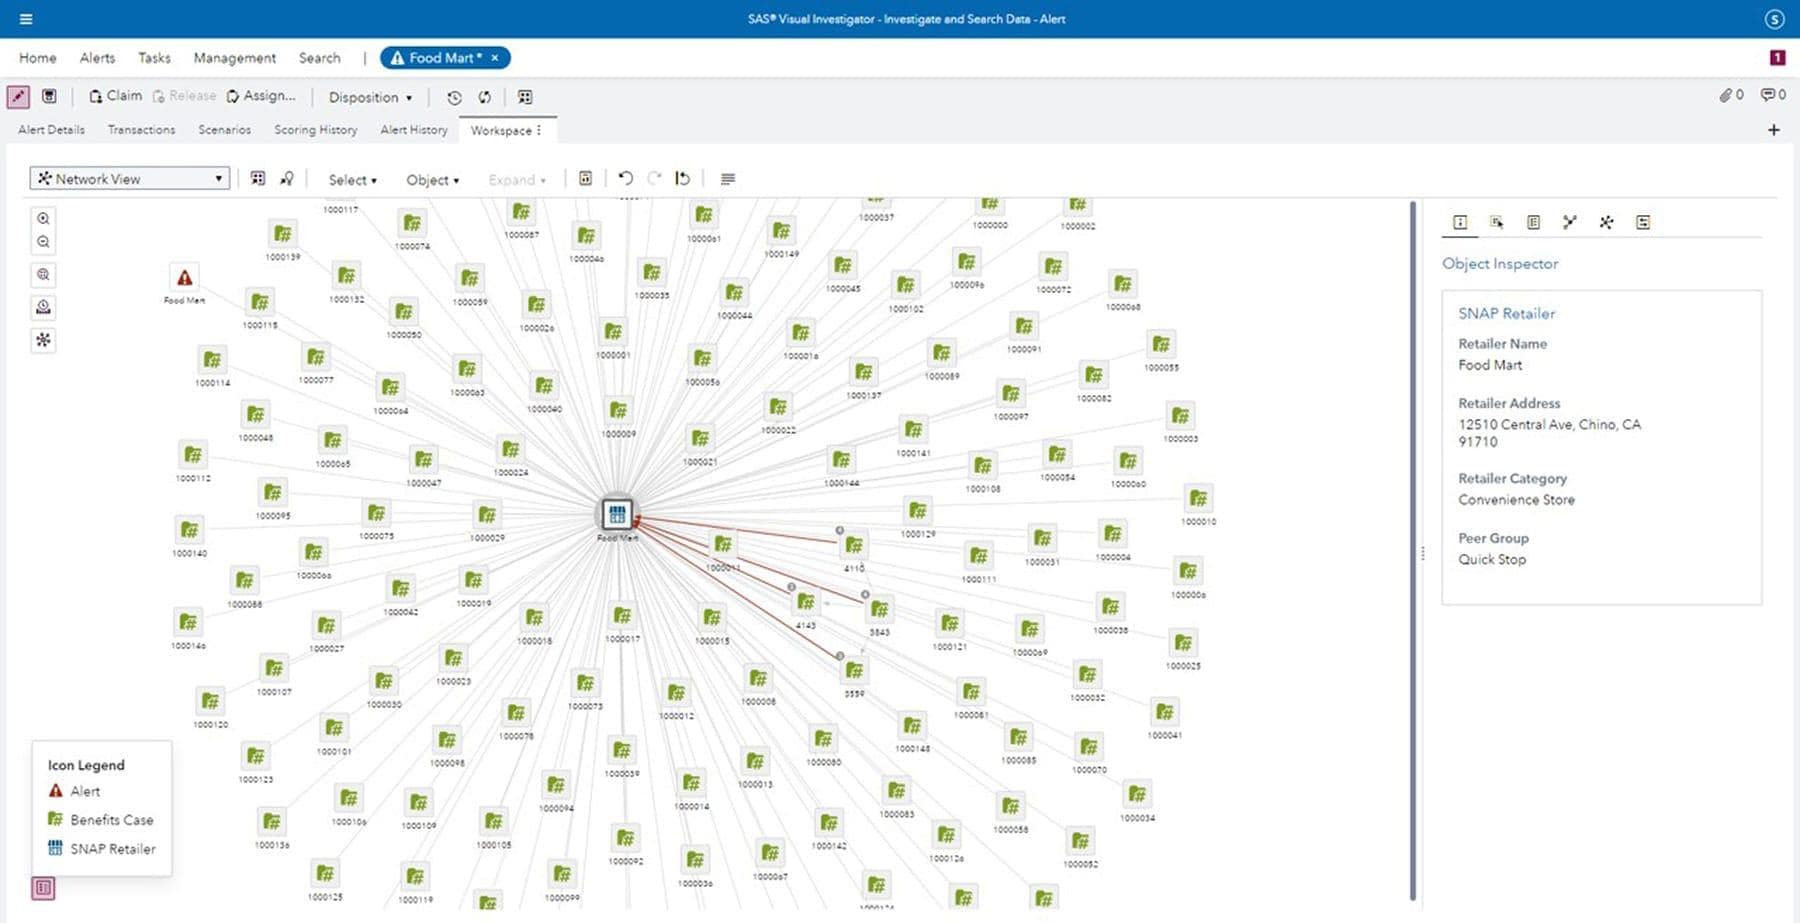Open the Alerts menu in the top bar
The image size is (1800, 923).
tap(97, 58)
